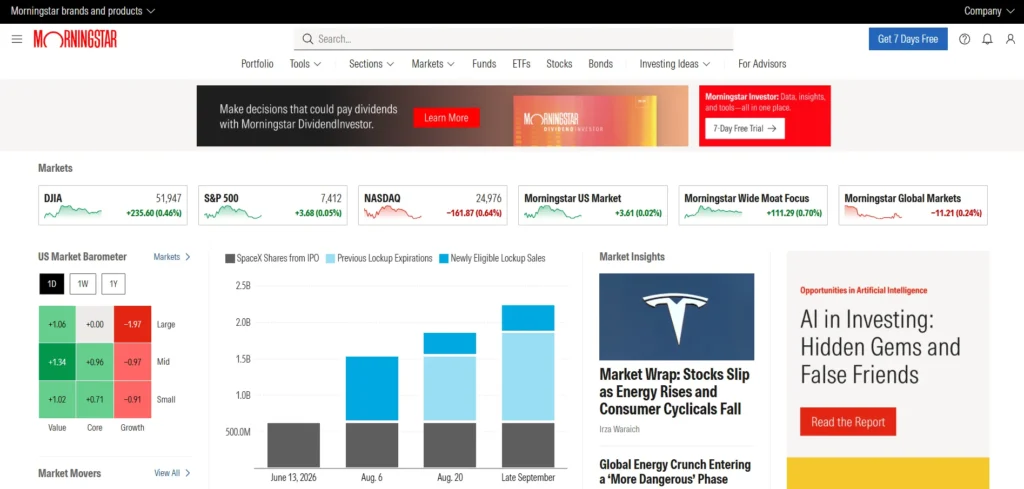The width and height of the screenshot is (1024, 489).
Task: Open the ETFs nav item
Action: 521,64
